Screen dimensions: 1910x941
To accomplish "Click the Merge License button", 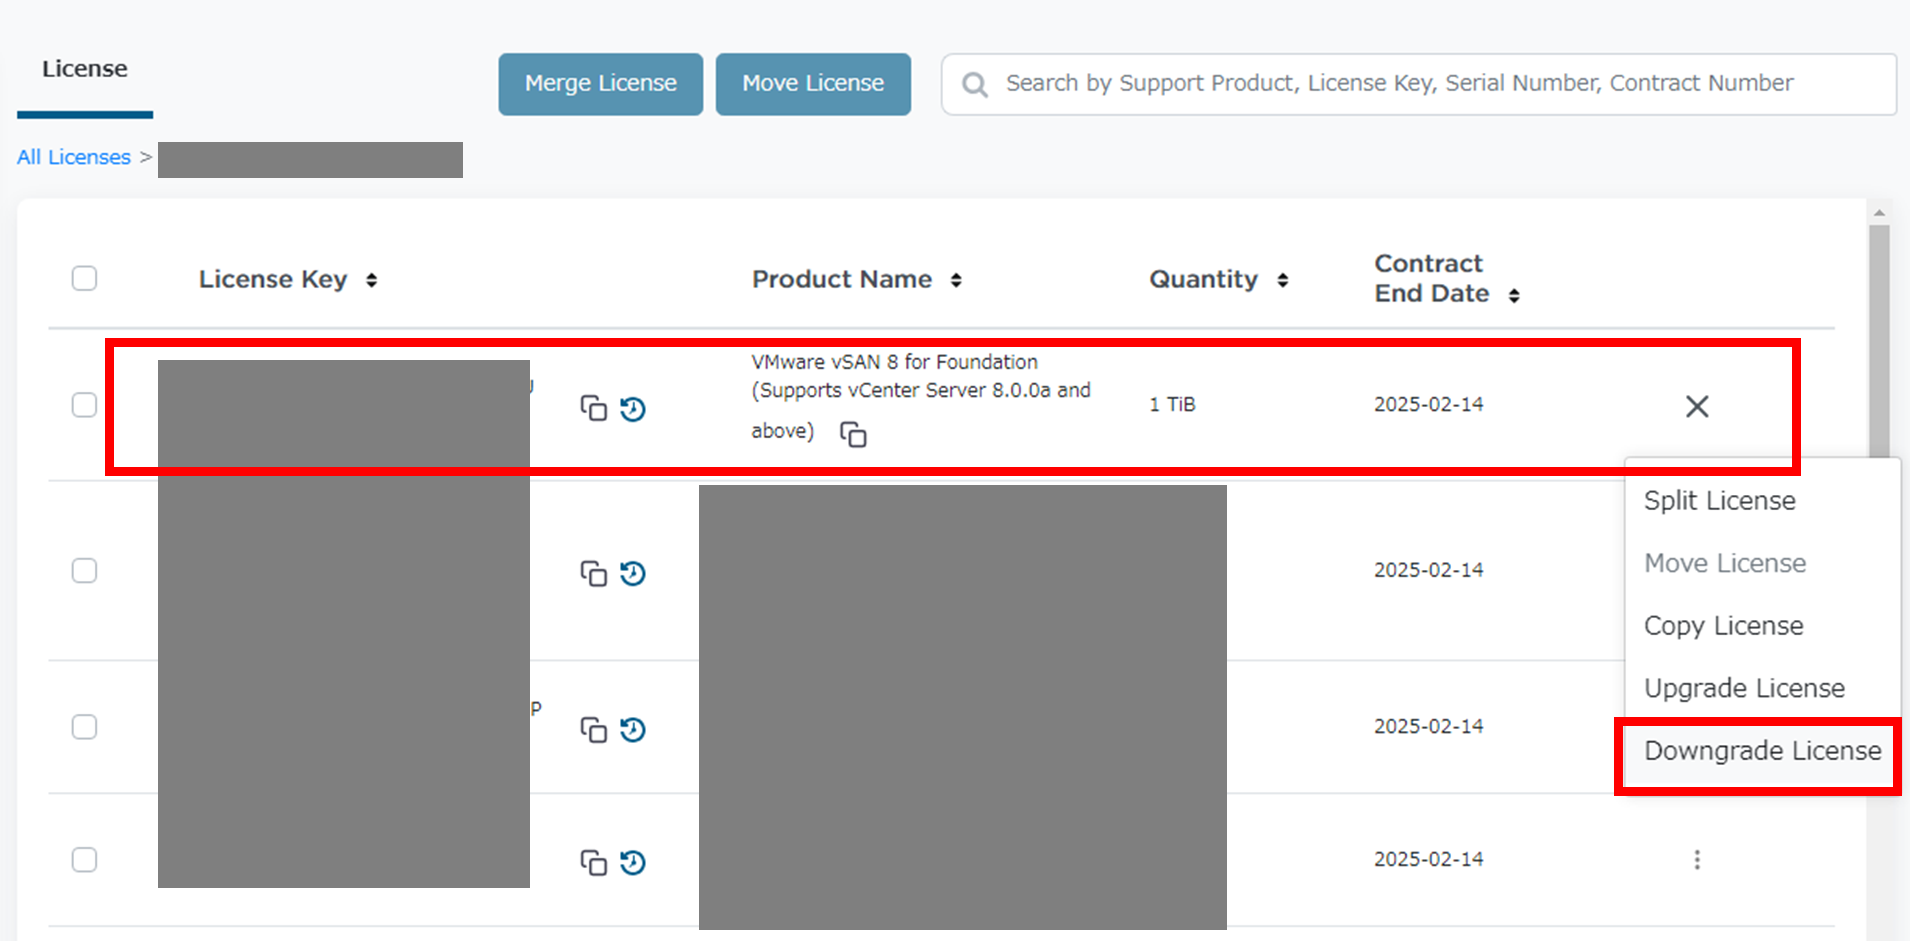I will coord(601,84).
